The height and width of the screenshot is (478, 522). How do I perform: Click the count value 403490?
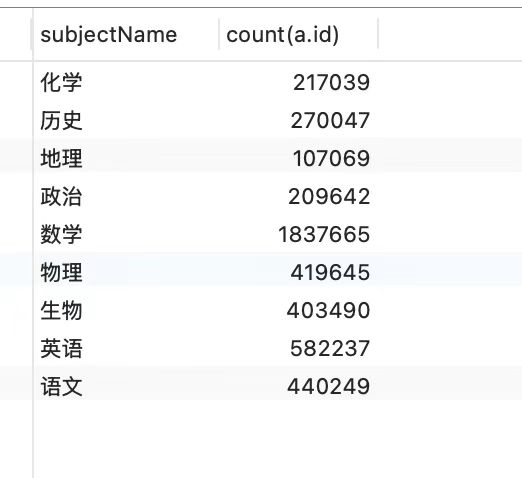[x=329, y=310]
